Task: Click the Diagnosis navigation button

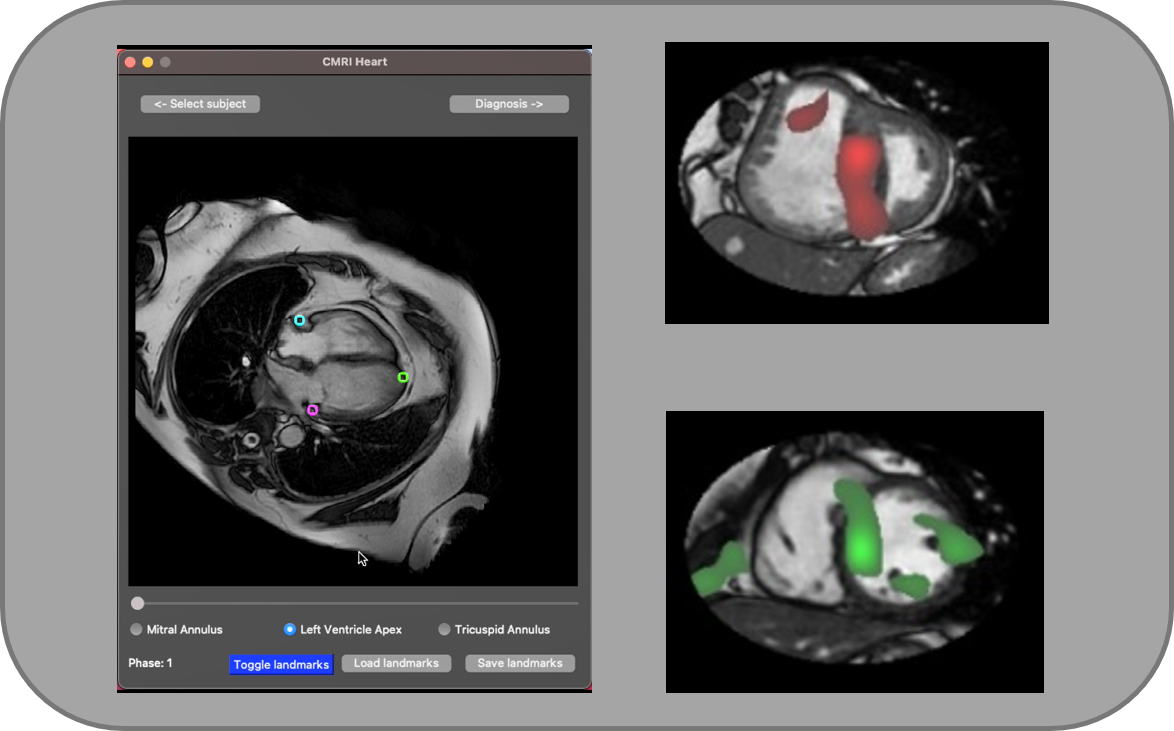Action: [x=508, y=103]
